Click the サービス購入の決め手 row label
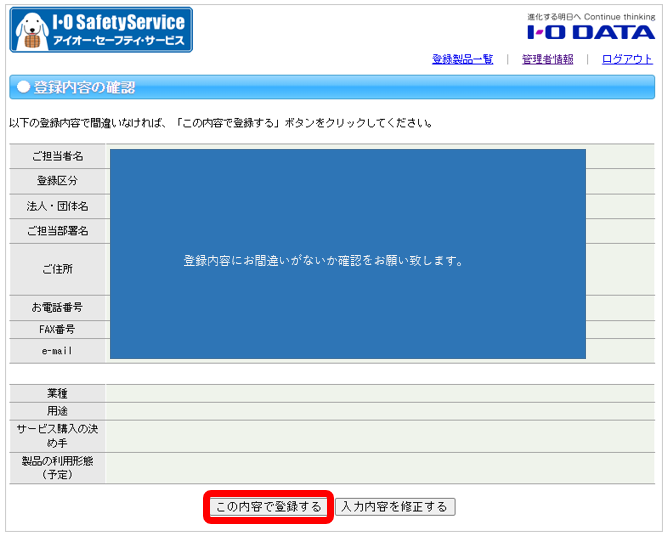Screen dimensions: 668x538 [x=57, y=435]
